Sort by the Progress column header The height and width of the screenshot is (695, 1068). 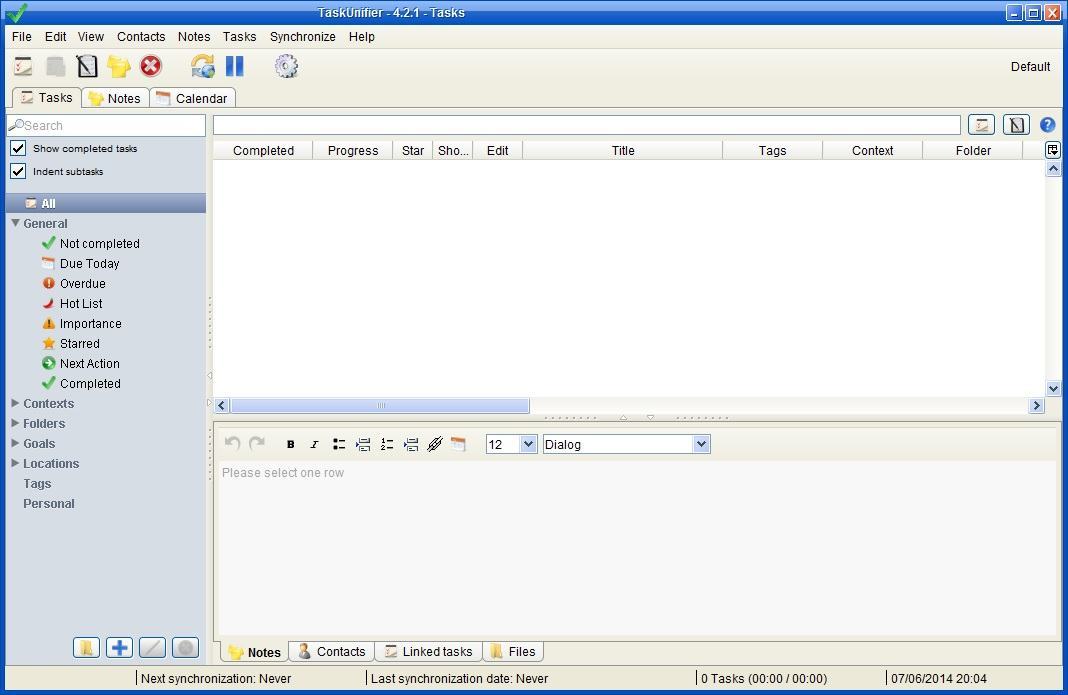[353, 150]
